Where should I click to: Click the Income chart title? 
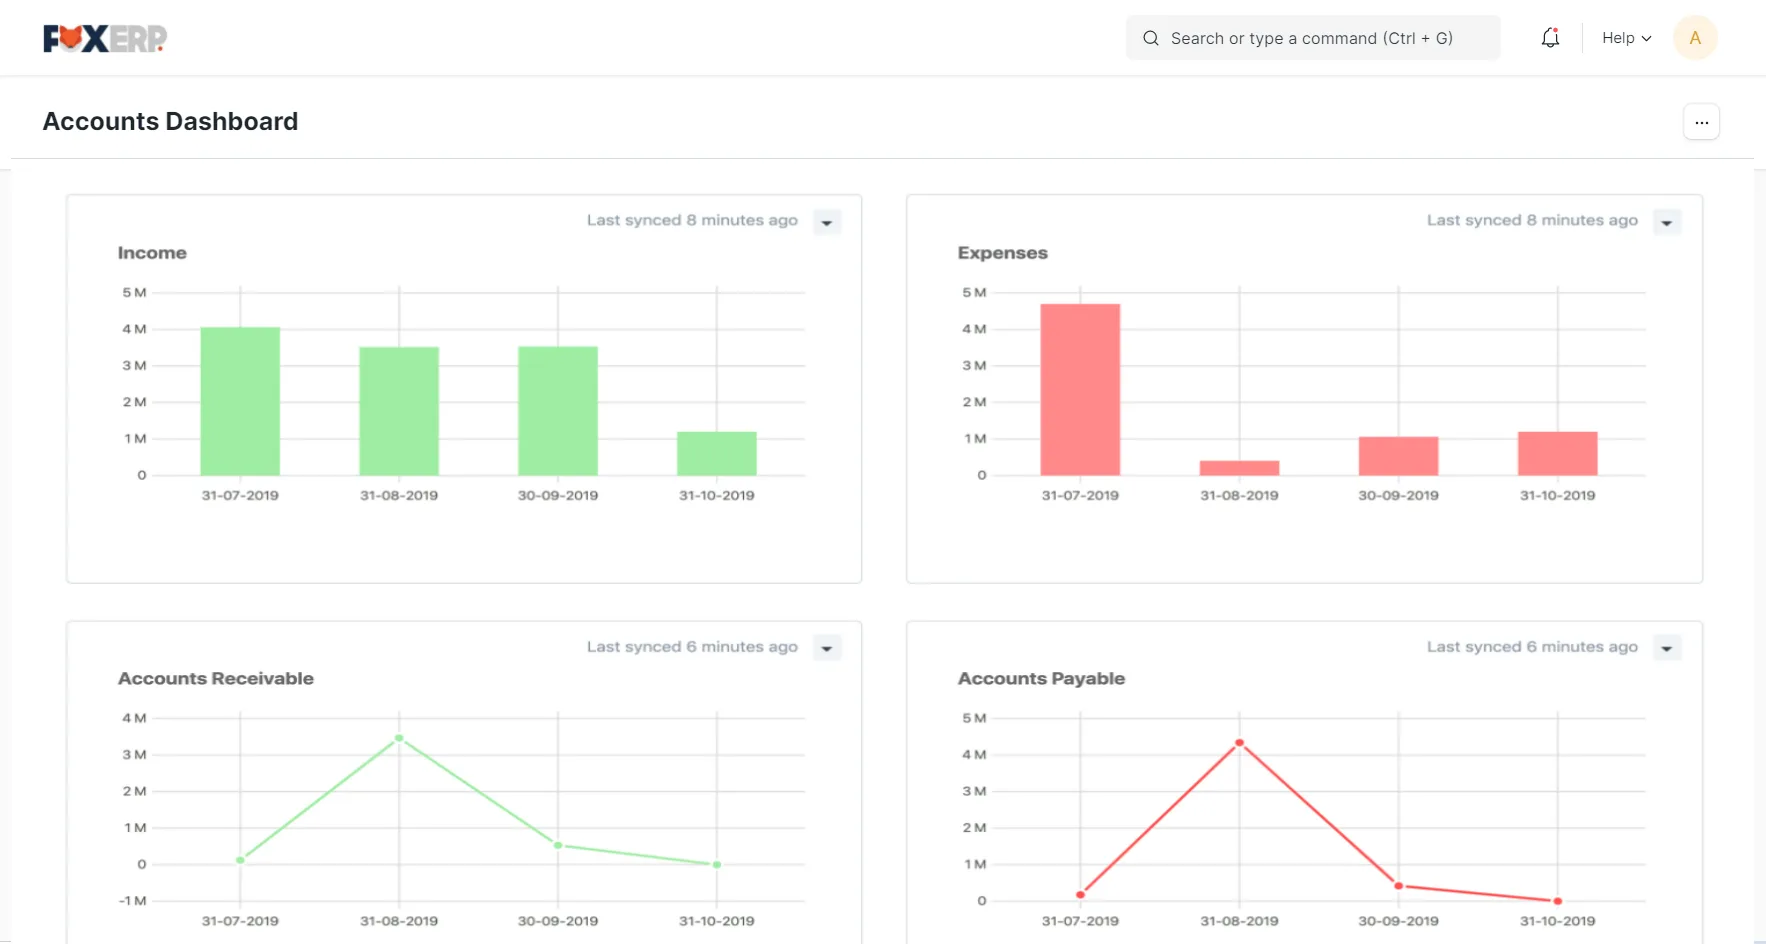[152, 253]
